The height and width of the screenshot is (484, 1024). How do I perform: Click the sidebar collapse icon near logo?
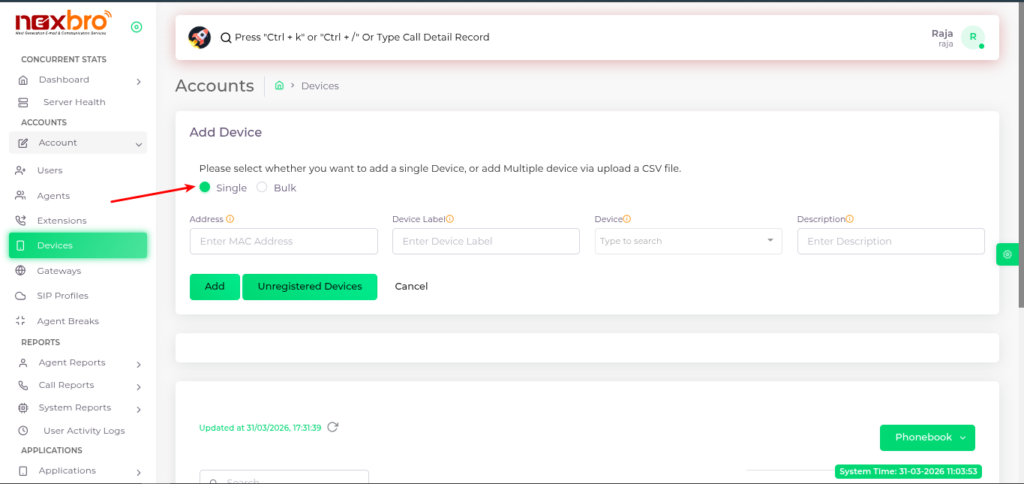[136, 26]
